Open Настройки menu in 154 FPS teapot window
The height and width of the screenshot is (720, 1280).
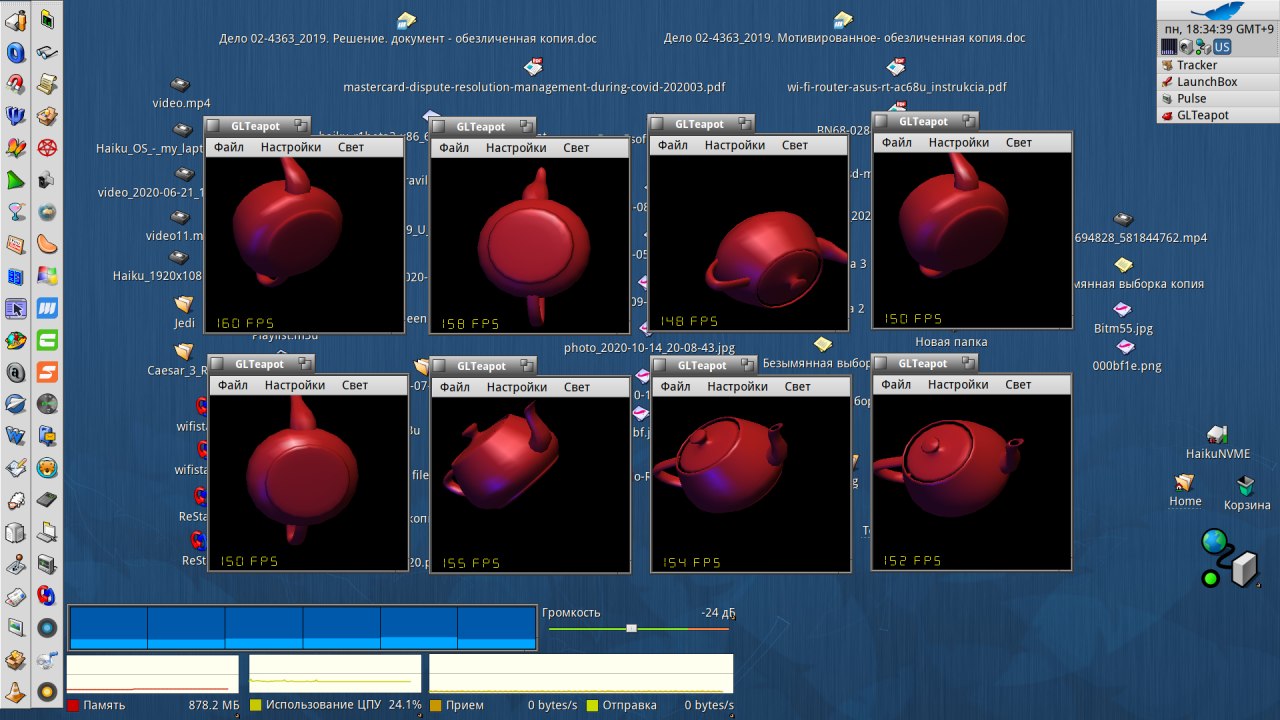738,386
